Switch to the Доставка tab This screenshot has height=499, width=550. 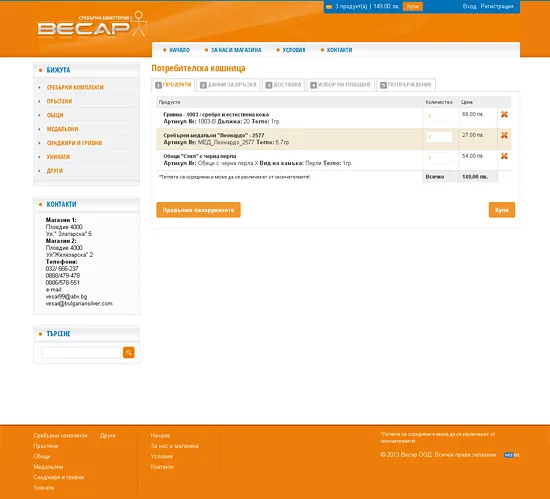283,85
